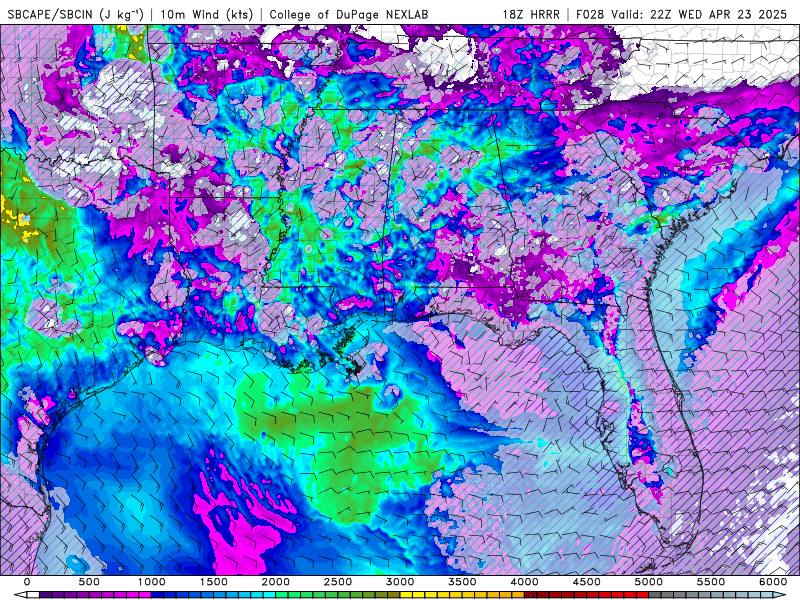This screenshot has width=800, height=600.
Task: Click the College of DuPage NEXLAB label
Action: pos(348,14)
